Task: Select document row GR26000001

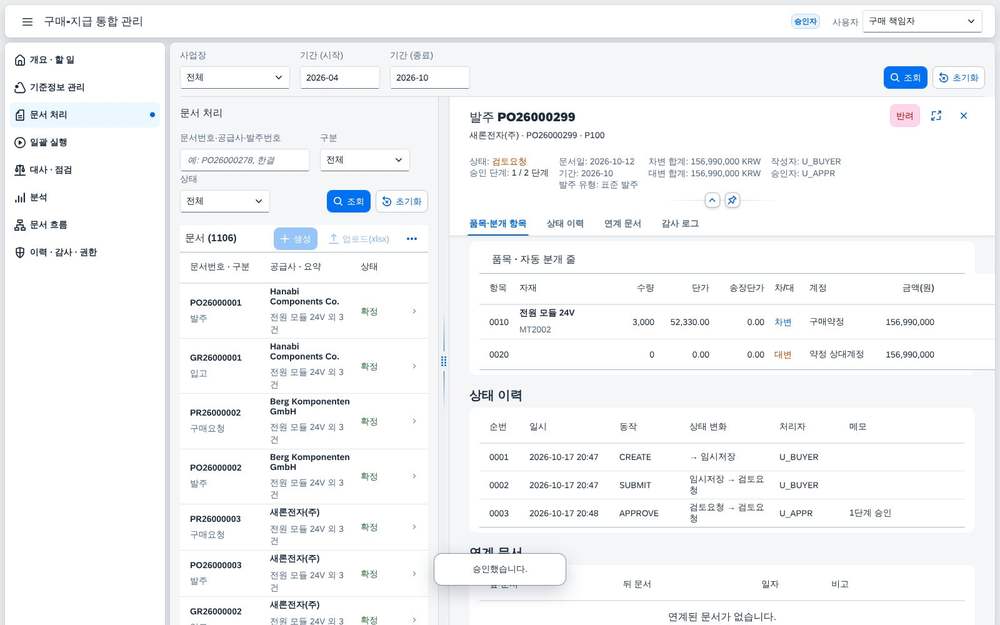Action: point(304,366)
